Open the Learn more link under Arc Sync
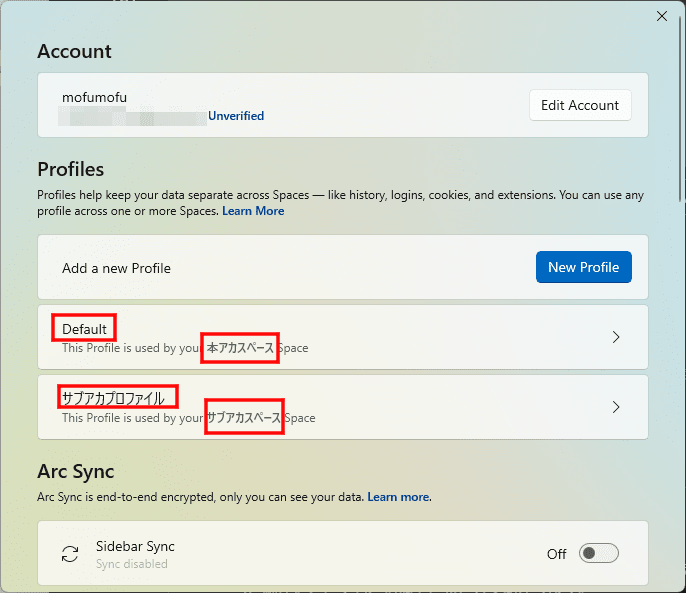 (398, 497)
